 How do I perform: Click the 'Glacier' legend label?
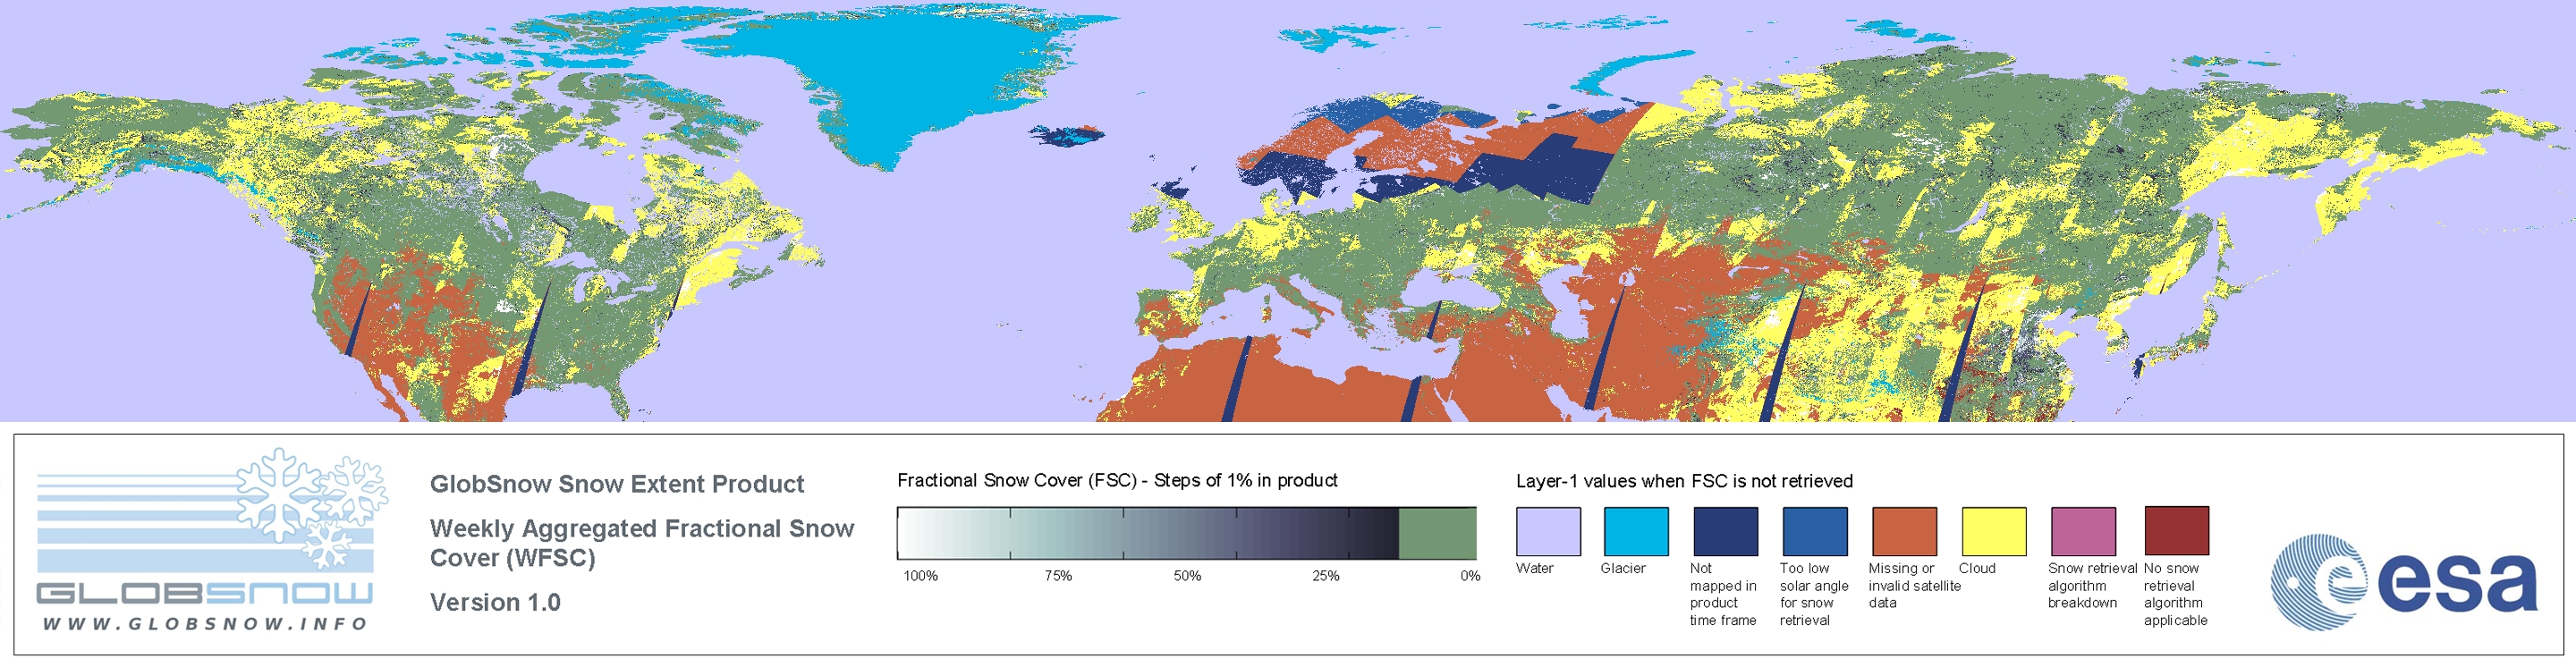[1623, 568]
